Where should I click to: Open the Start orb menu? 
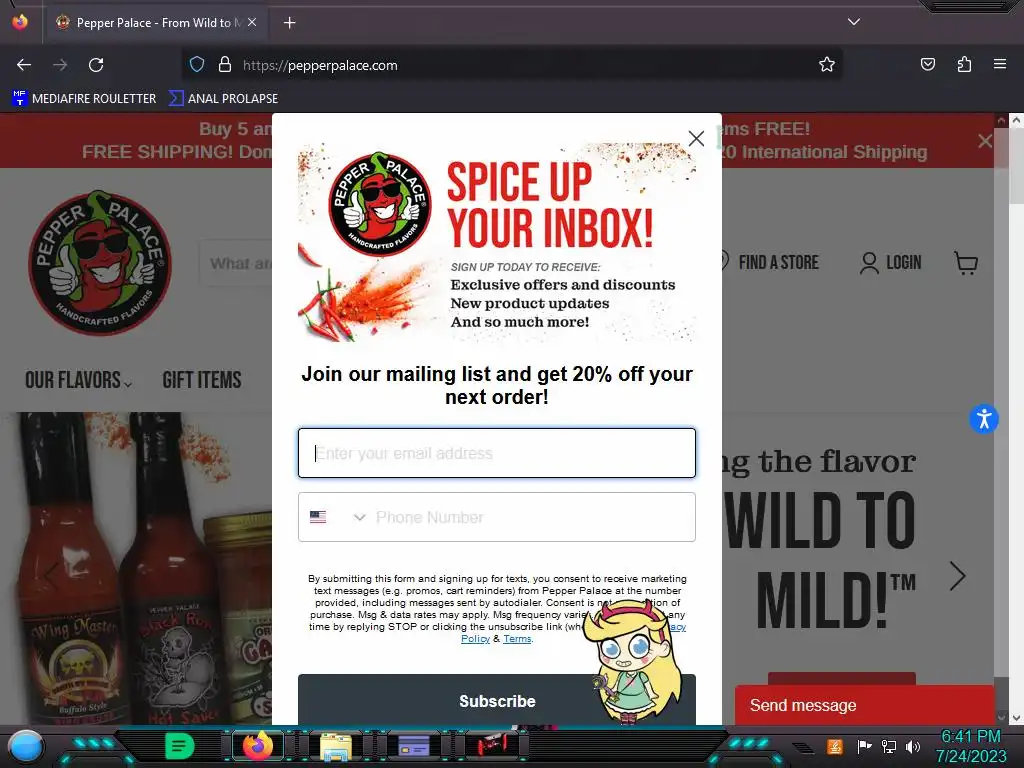point(26,747)
